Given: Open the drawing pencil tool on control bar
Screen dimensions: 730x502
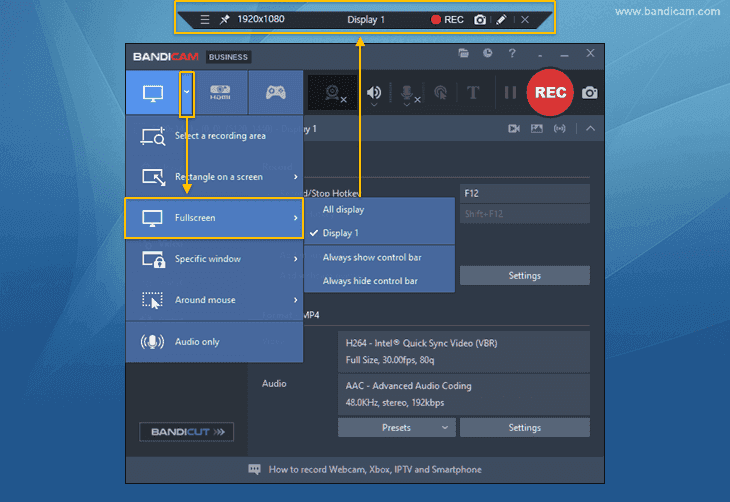Looking at the screenshot, I should click(501, 20).
